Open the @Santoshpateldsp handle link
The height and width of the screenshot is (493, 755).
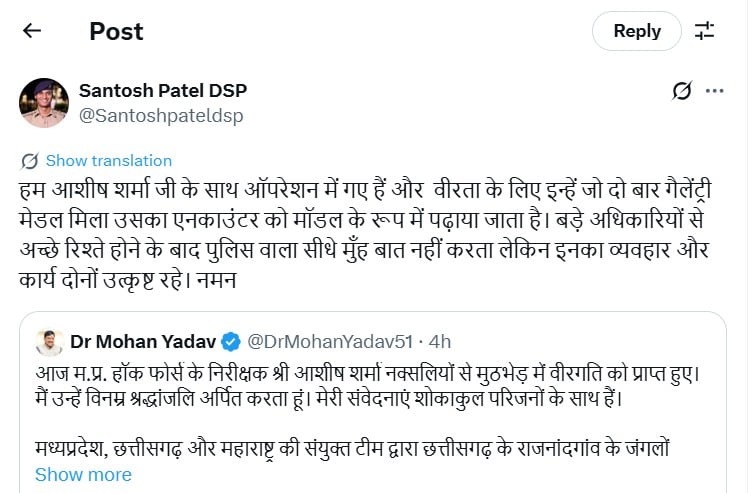[160, 115]
